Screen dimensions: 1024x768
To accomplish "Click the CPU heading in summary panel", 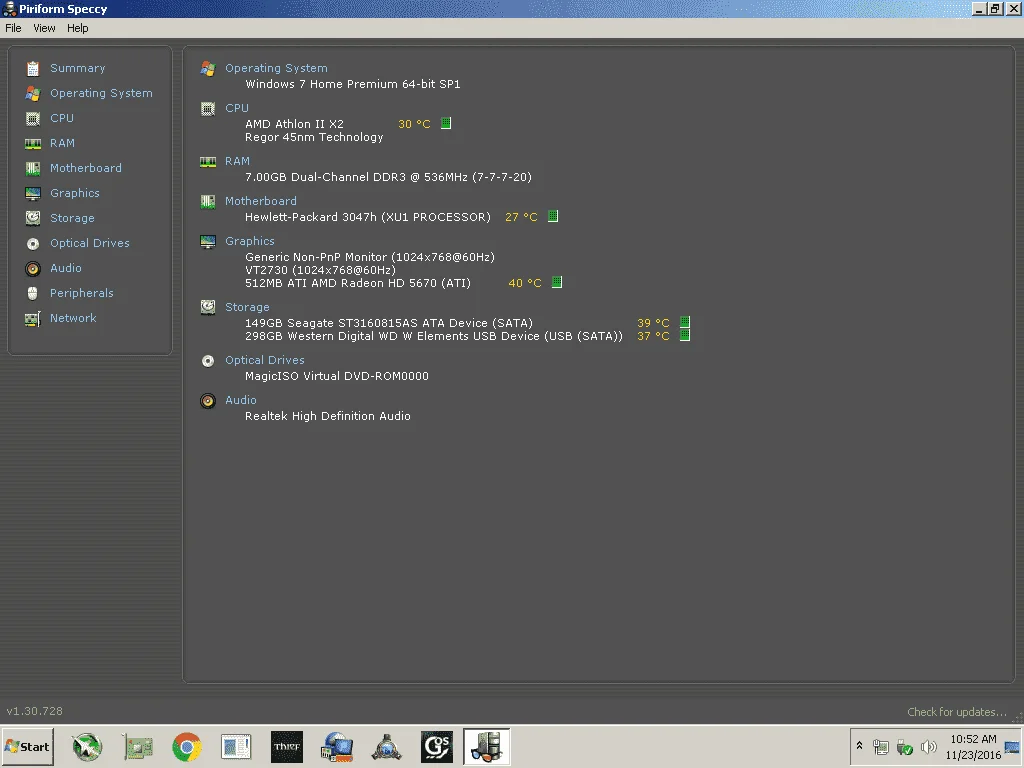I will tap(236, 108).
